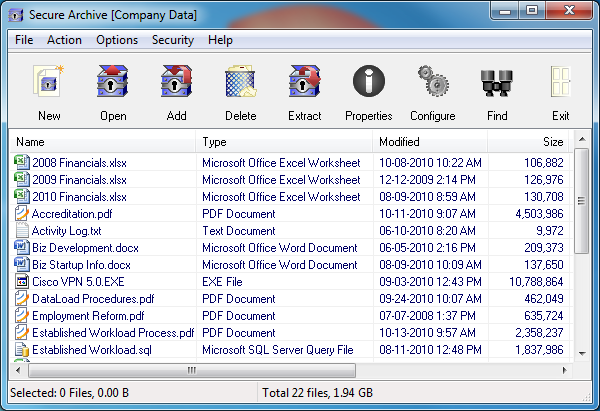Select the file Accreditation.pdf
The height and width of the screenshot is (411, 600).
click(x=72, y=214)
